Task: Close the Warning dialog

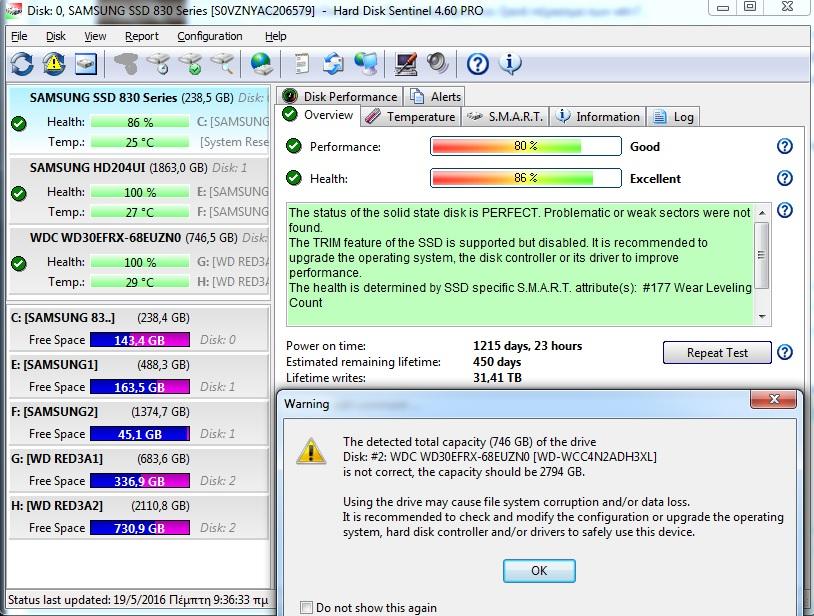Action: pyautogui.click(x=774, y=399)
